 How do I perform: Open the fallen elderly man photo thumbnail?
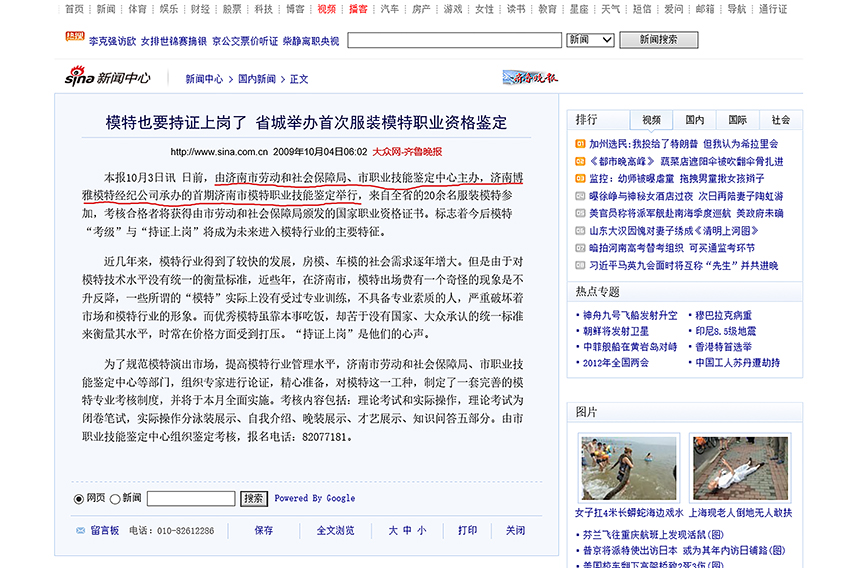coord(740,468)
